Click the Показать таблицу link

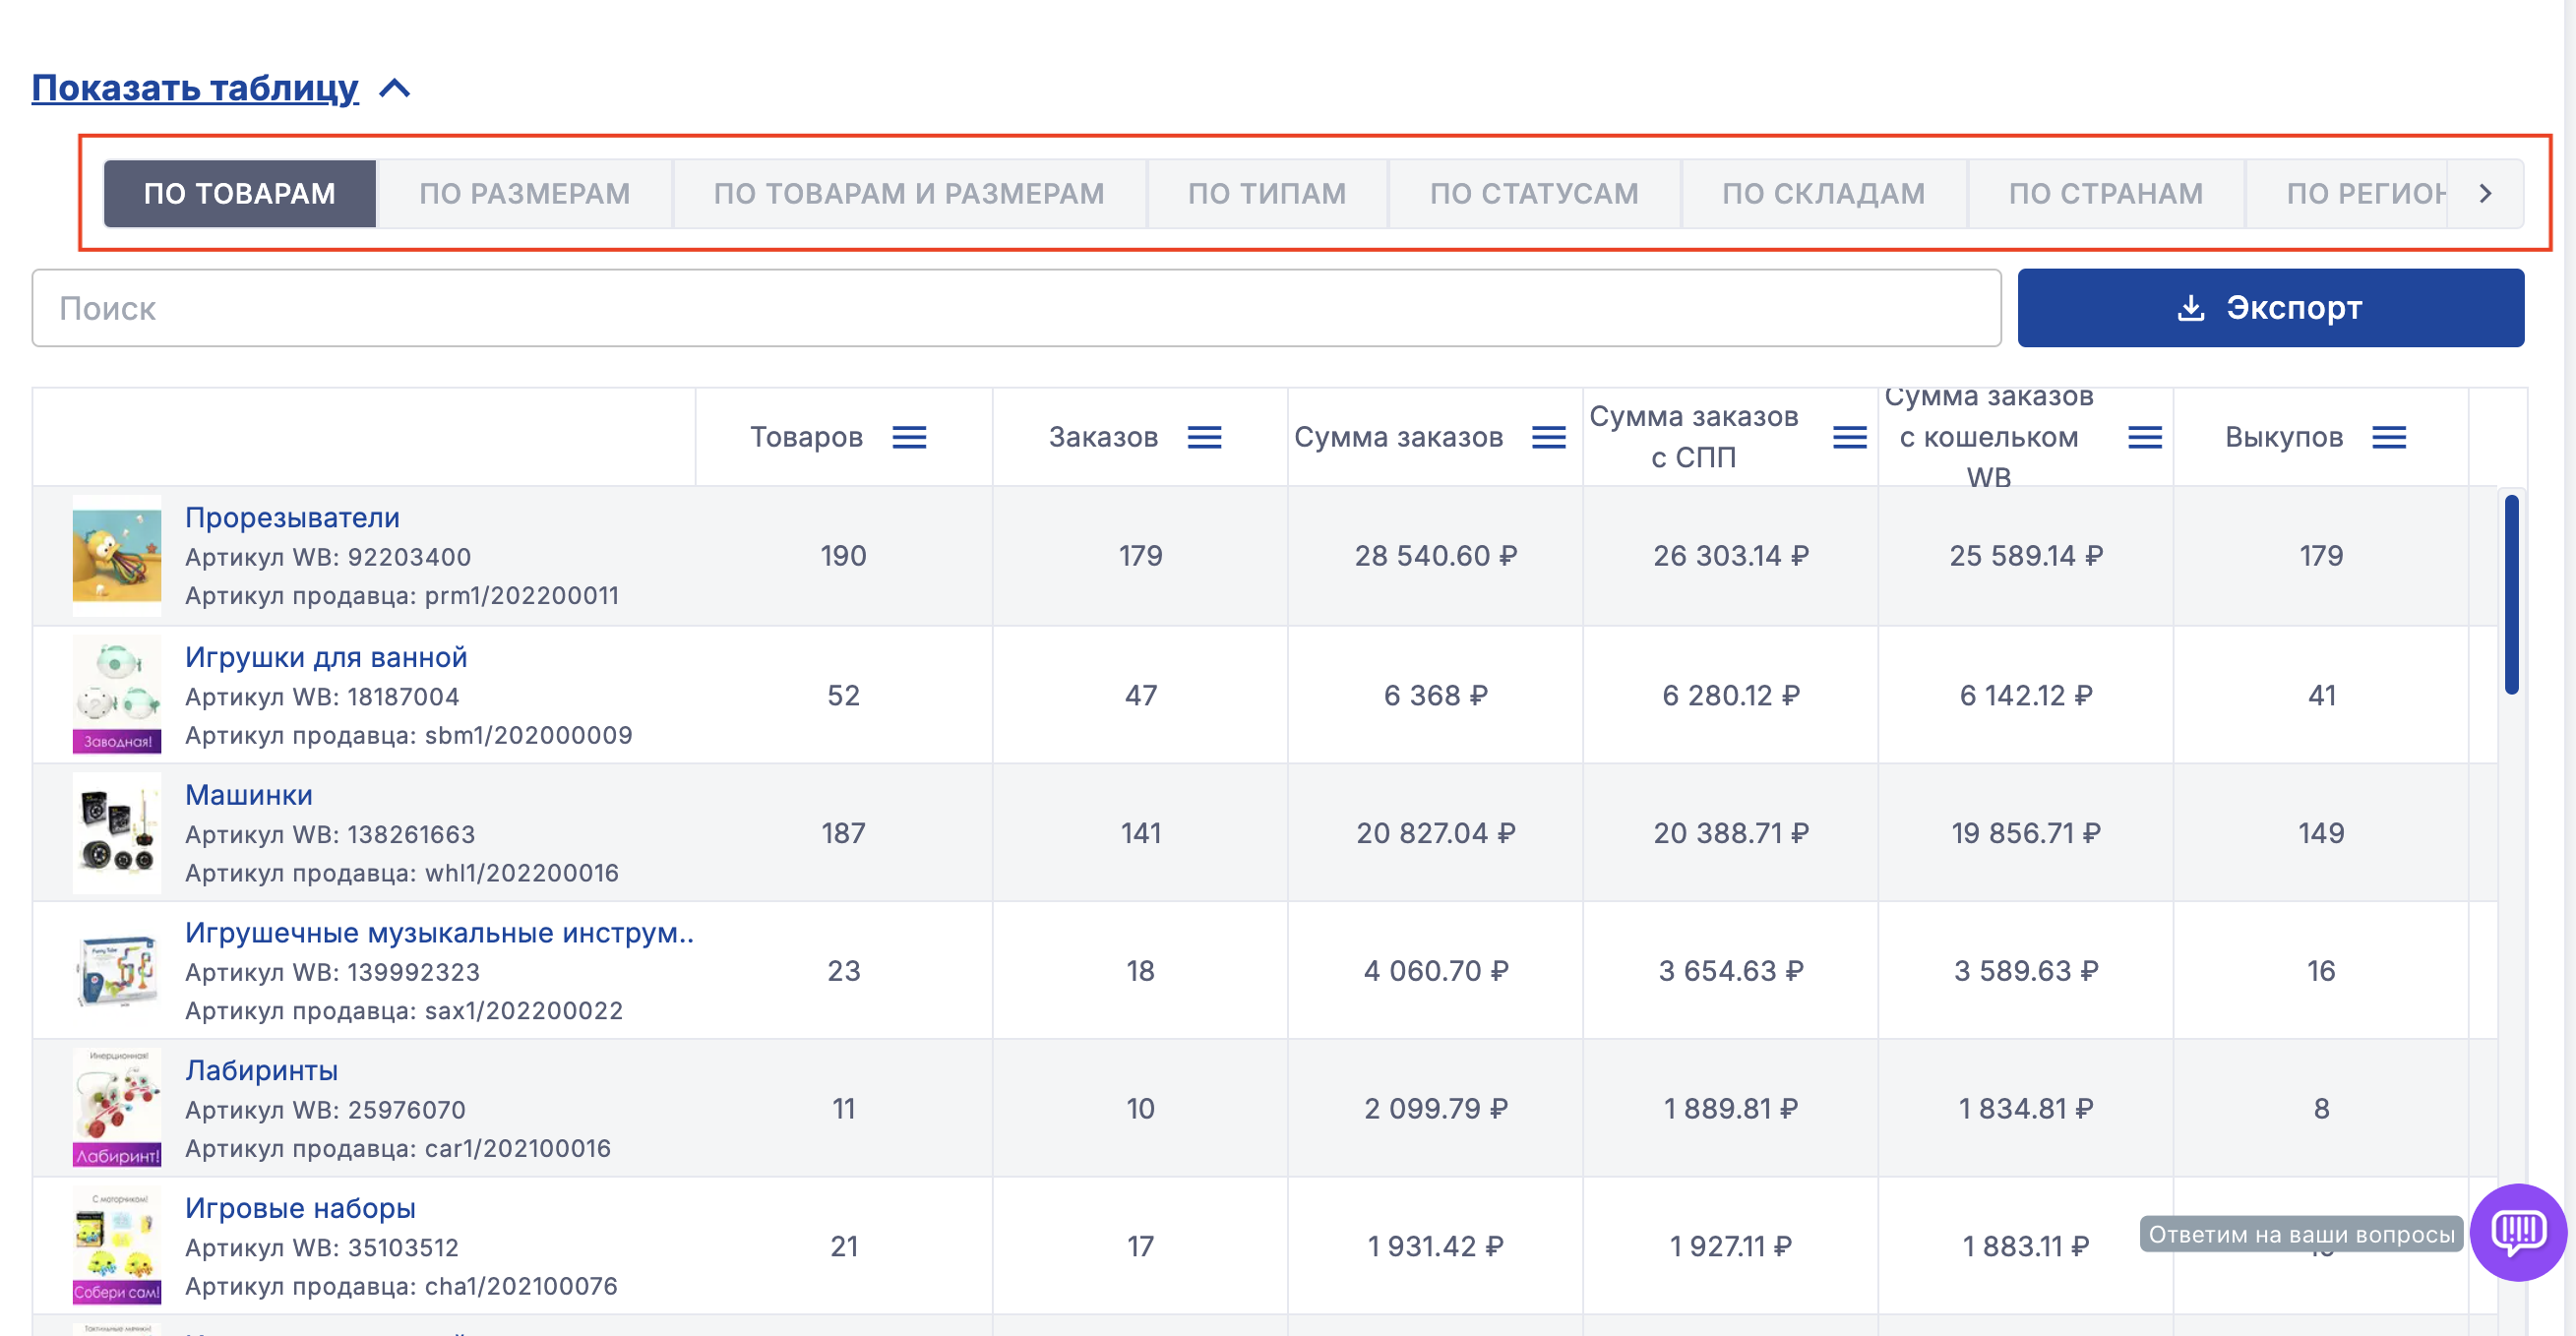(x=195, y=88)
